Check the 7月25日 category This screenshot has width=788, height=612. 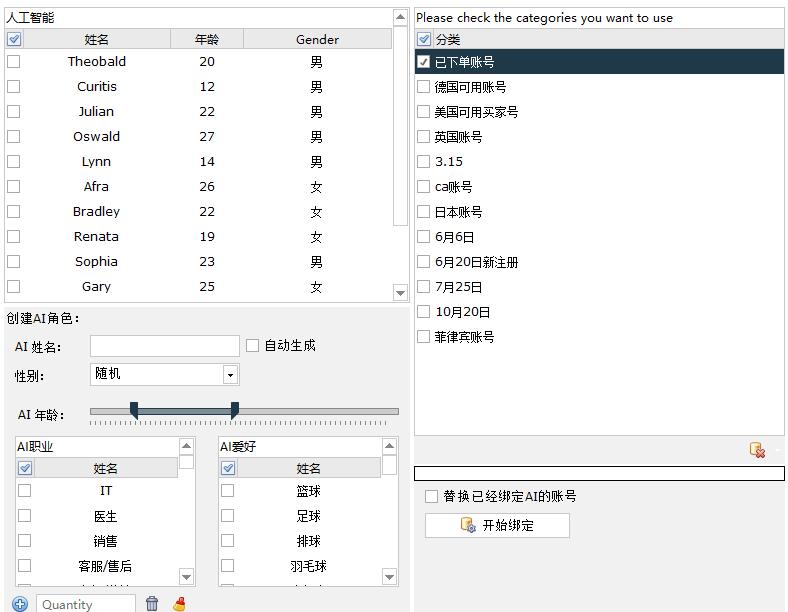pos(424,286)
